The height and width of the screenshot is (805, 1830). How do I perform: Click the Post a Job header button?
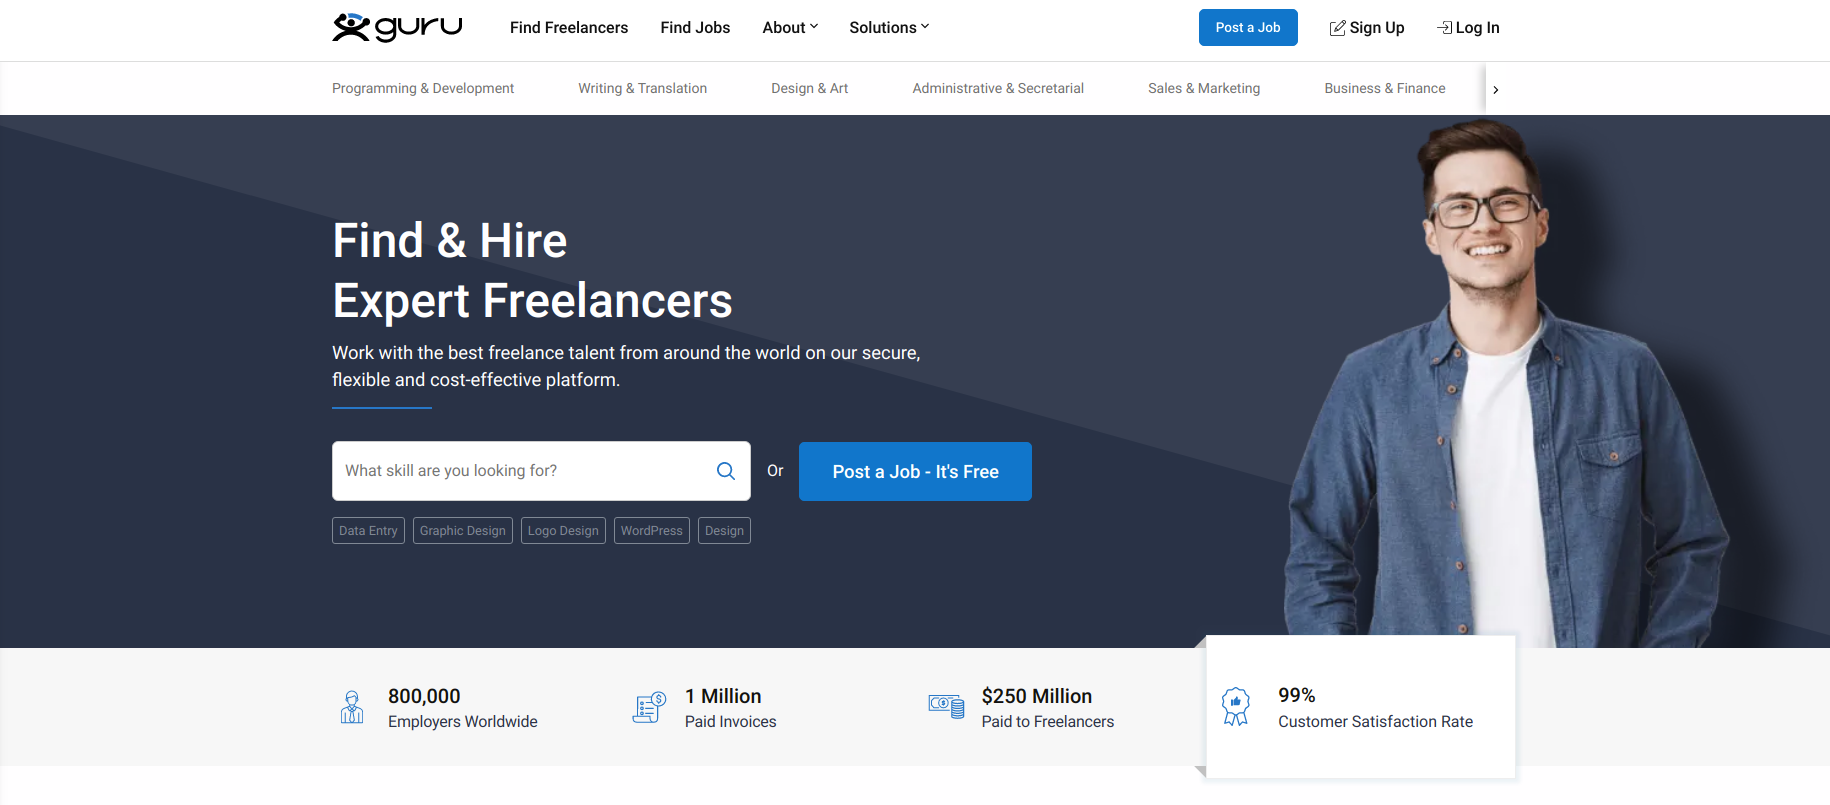point(1248,28)
